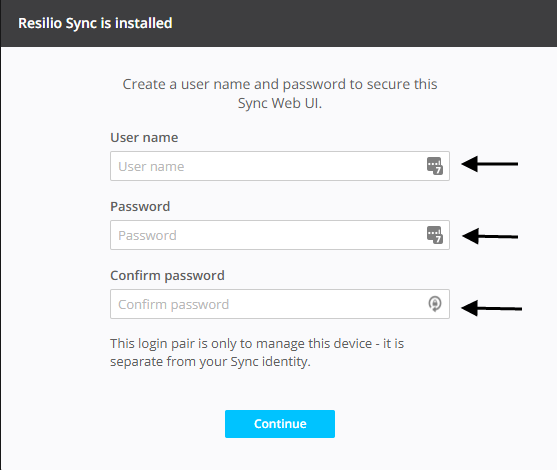Click the arrow pointing at User name field
The width and height of the screenshot is (557, 470).
tap(490, 164)
